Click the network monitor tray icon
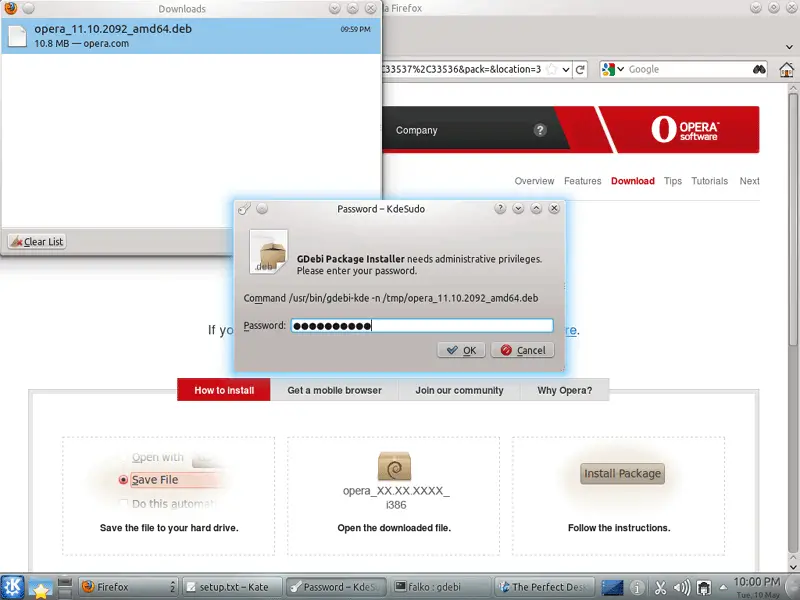The height and width of the screenshot is (600, 800). [612, 588]
